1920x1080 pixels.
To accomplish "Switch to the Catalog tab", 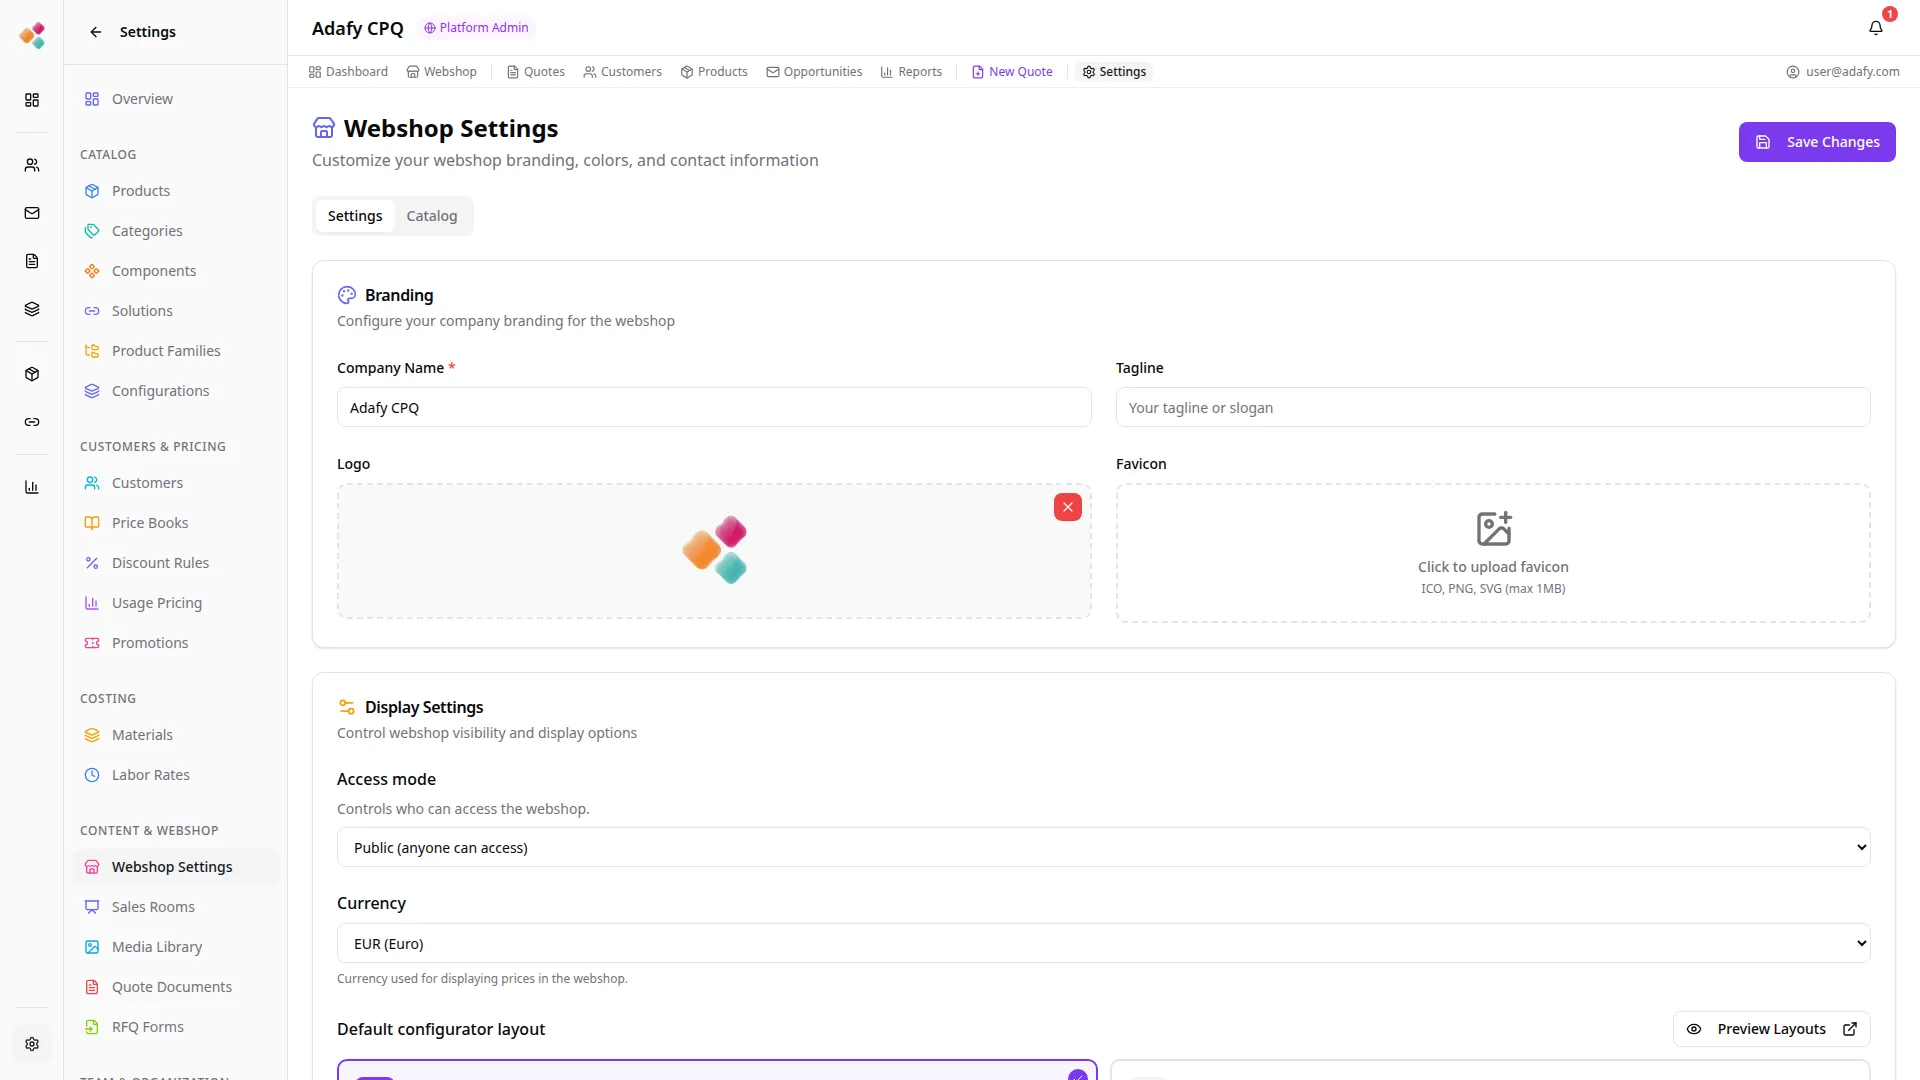I will tap(431, 216).
